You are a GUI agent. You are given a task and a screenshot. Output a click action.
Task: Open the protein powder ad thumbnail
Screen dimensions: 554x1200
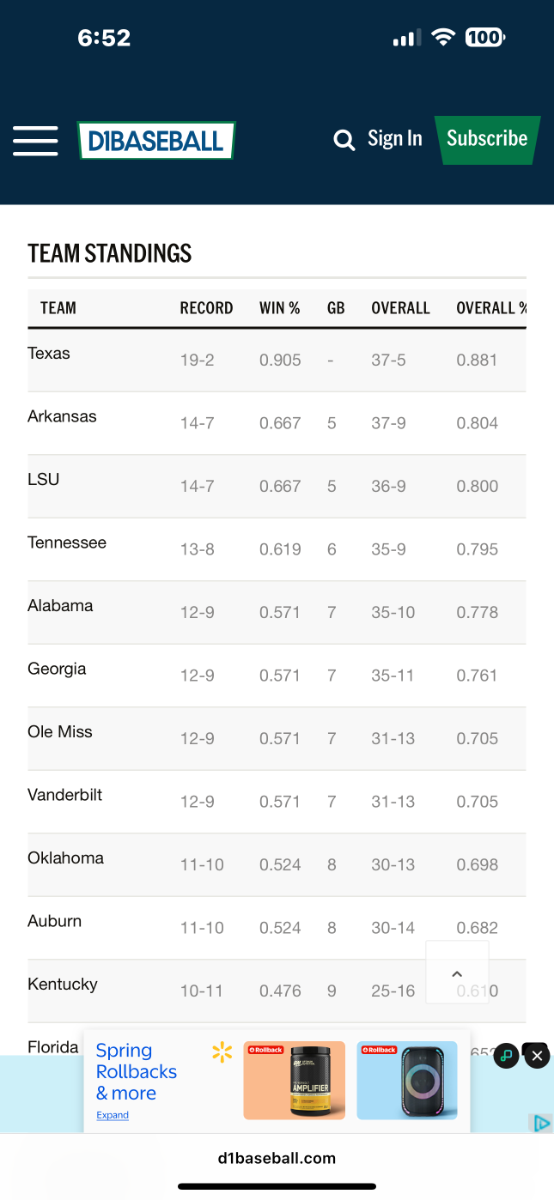coord(294,1080)
